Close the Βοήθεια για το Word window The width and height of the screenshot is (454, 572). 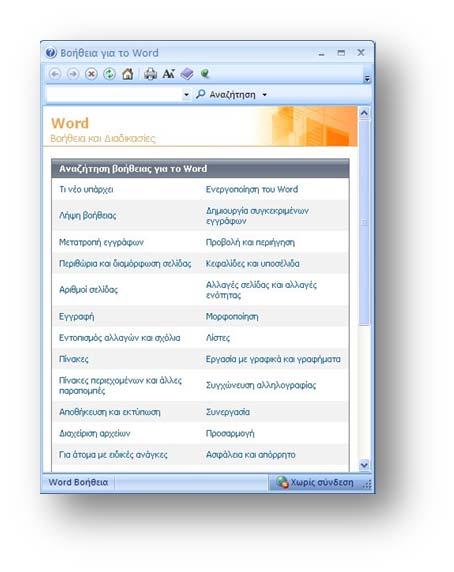tap(361, 53)
